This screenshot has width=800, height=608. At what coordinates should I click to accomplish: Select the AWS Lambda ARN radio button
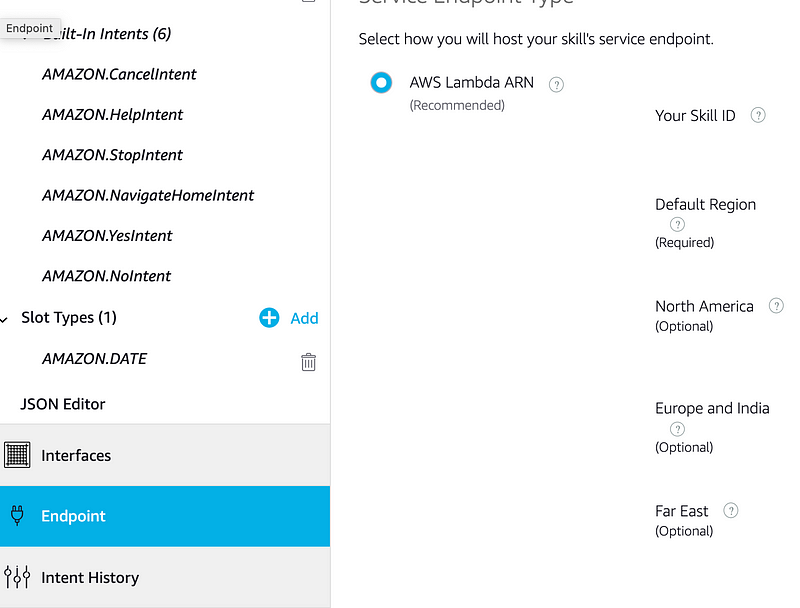click(381, 83)
